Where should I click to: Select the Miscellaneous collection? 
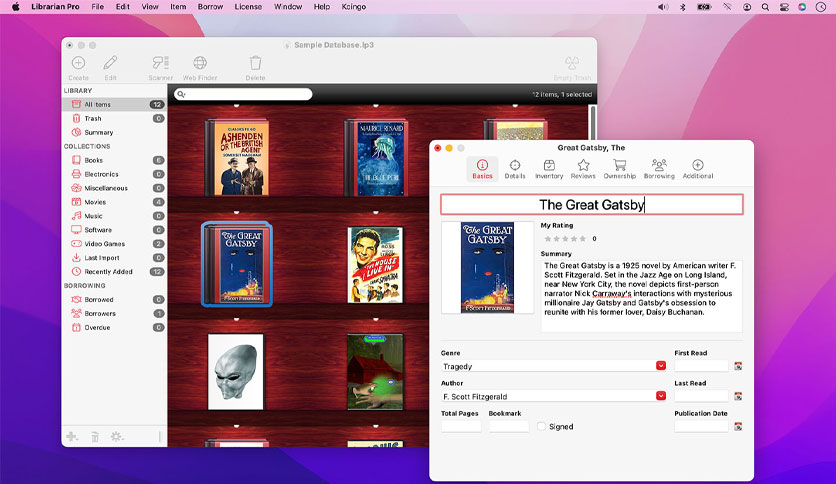115,188
